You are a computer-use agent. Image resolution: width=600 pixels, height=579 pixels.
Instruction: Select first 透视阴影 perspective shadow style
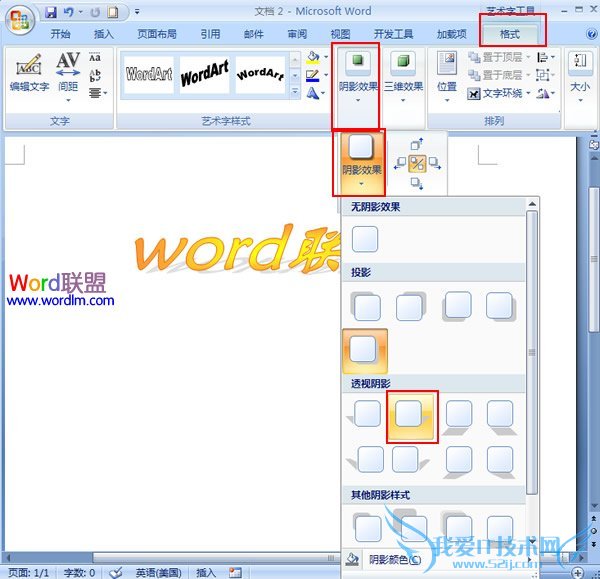coord(365,413)
